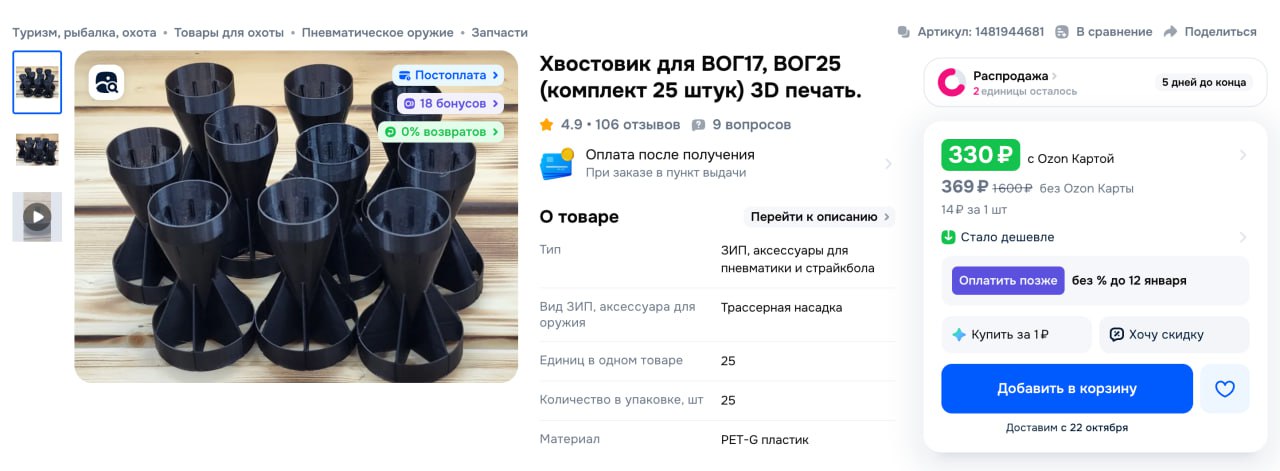Click the green 'Стало дешевле' price drop icon
Image resolution: width=1280 pixels, height=471 pixels.
948,237
